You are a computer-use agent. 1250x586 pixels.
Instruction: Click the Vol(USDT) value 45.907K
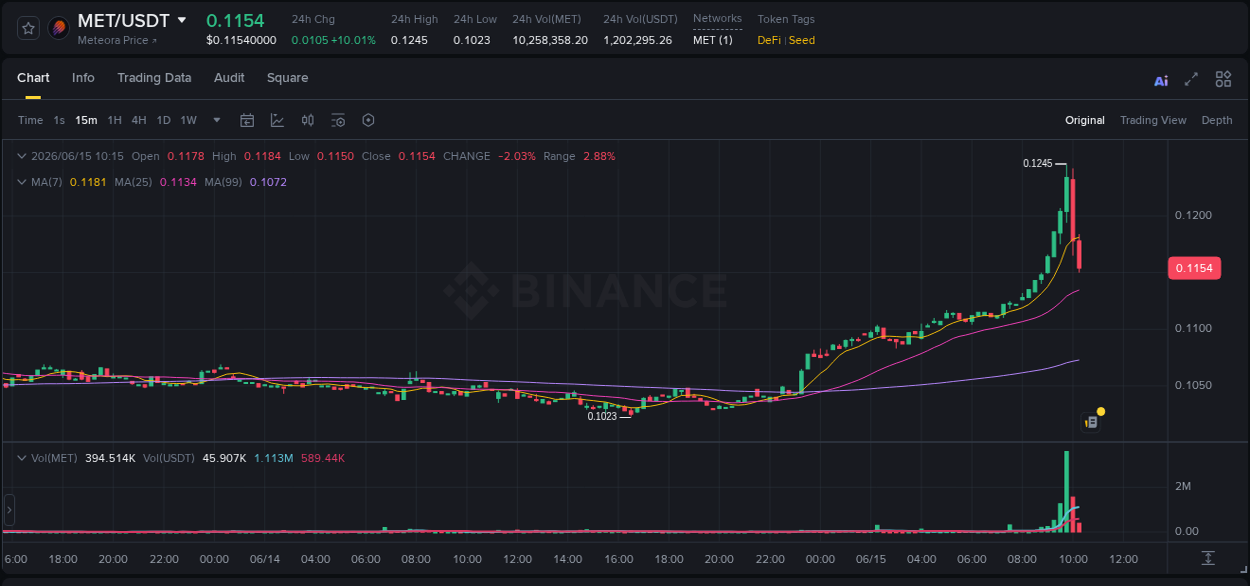(225, 458)
